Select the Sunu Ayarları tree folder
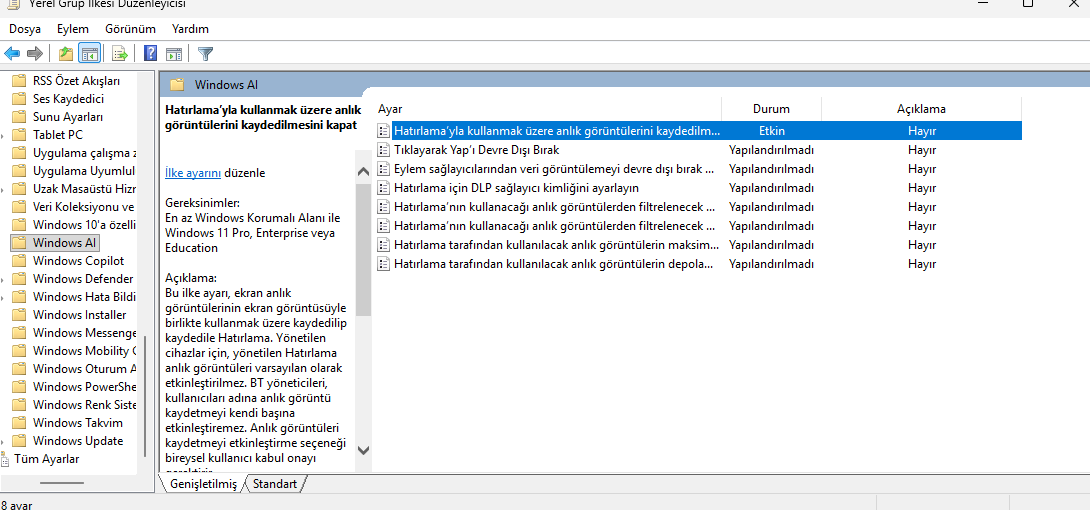The image size is (1090, 510). click(67, 116)
